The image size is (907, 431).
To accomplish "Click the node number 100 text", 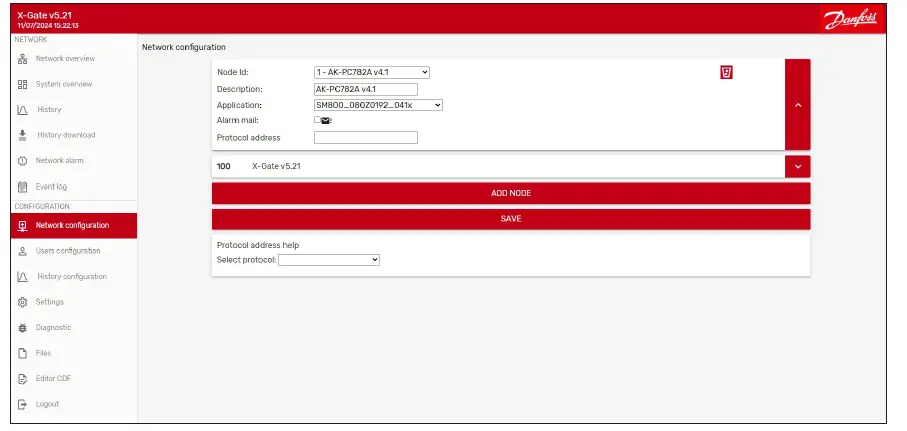I will [223, 166].
